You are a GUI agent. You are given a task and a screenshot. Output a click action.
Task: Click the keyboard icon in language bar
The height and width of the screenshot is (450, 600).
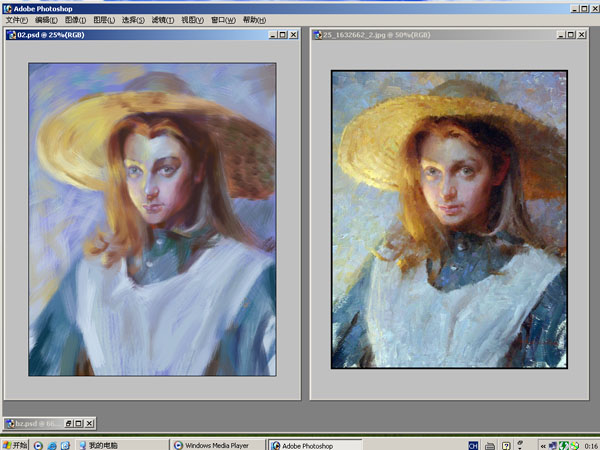tap(490, 445)
